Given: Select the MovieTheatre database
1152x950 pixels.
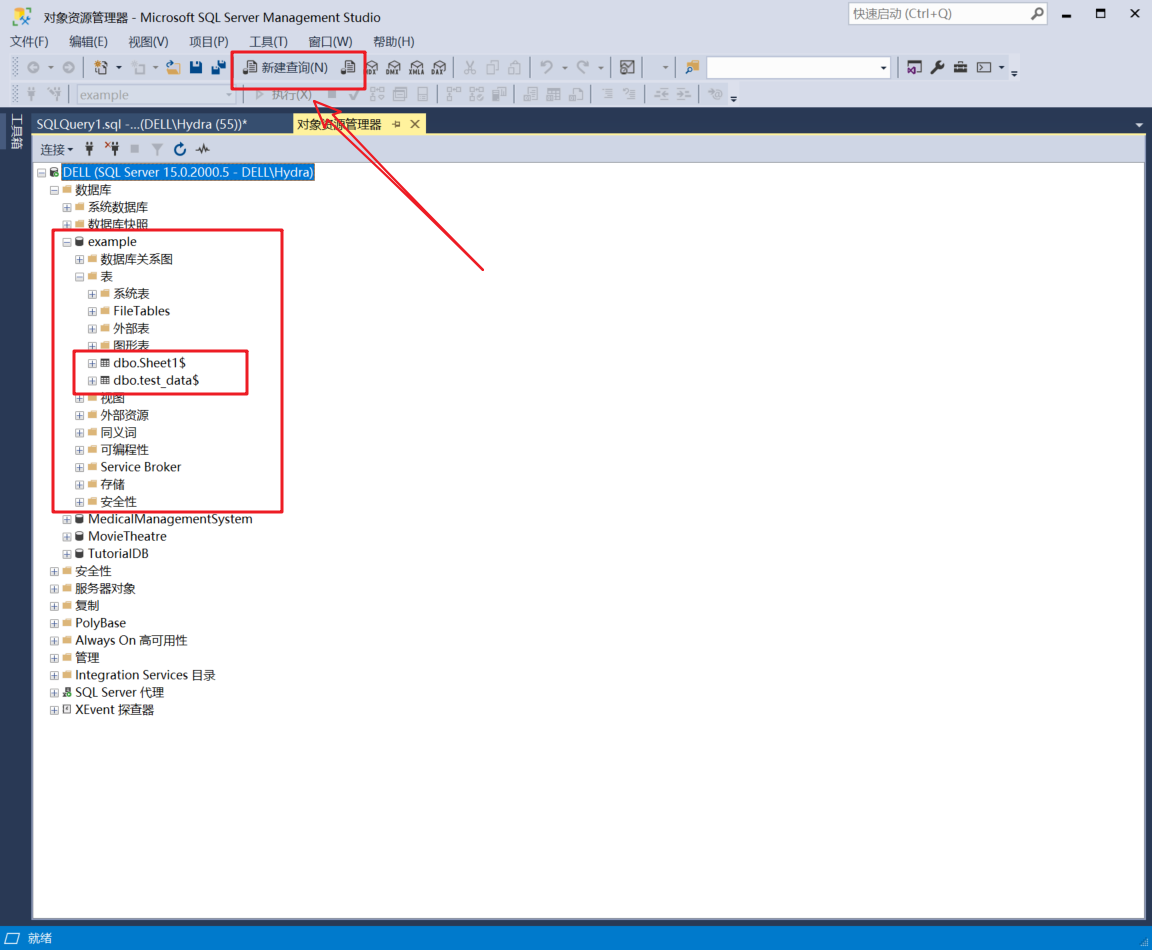Looking at the screenshot, I should [x=127, y=536].
